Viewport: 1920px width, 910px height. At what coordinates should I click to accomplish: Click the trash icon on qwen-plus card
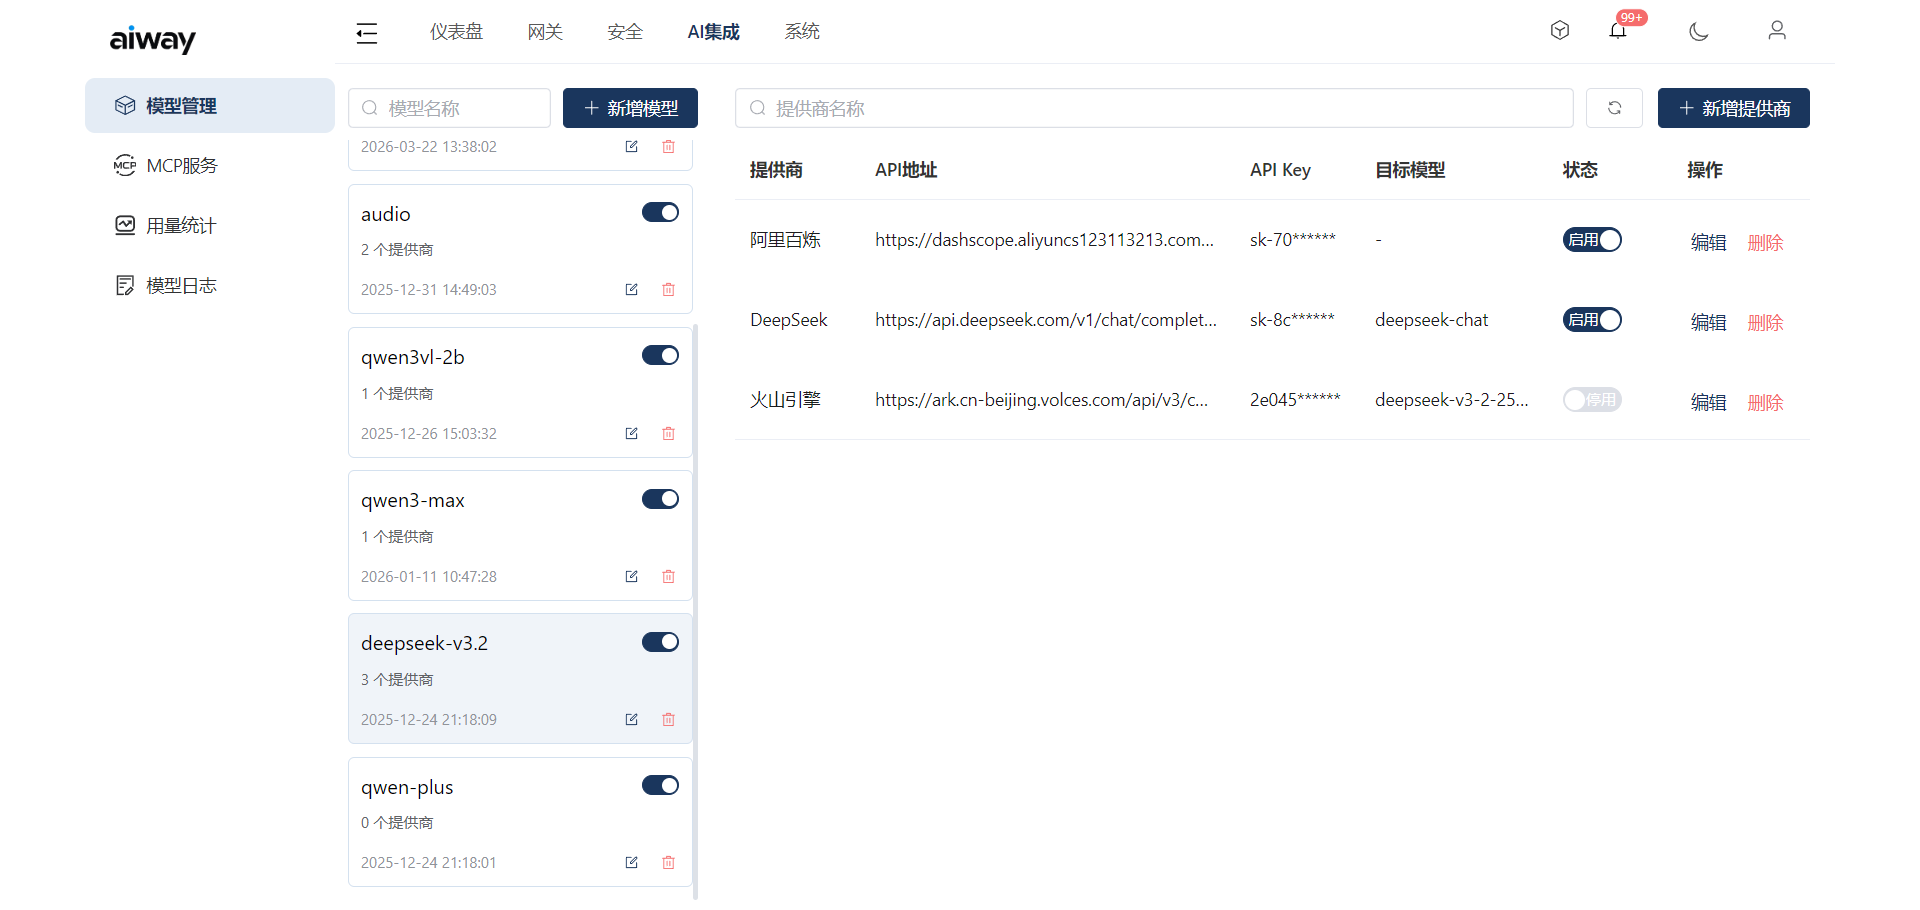point(668,862)
